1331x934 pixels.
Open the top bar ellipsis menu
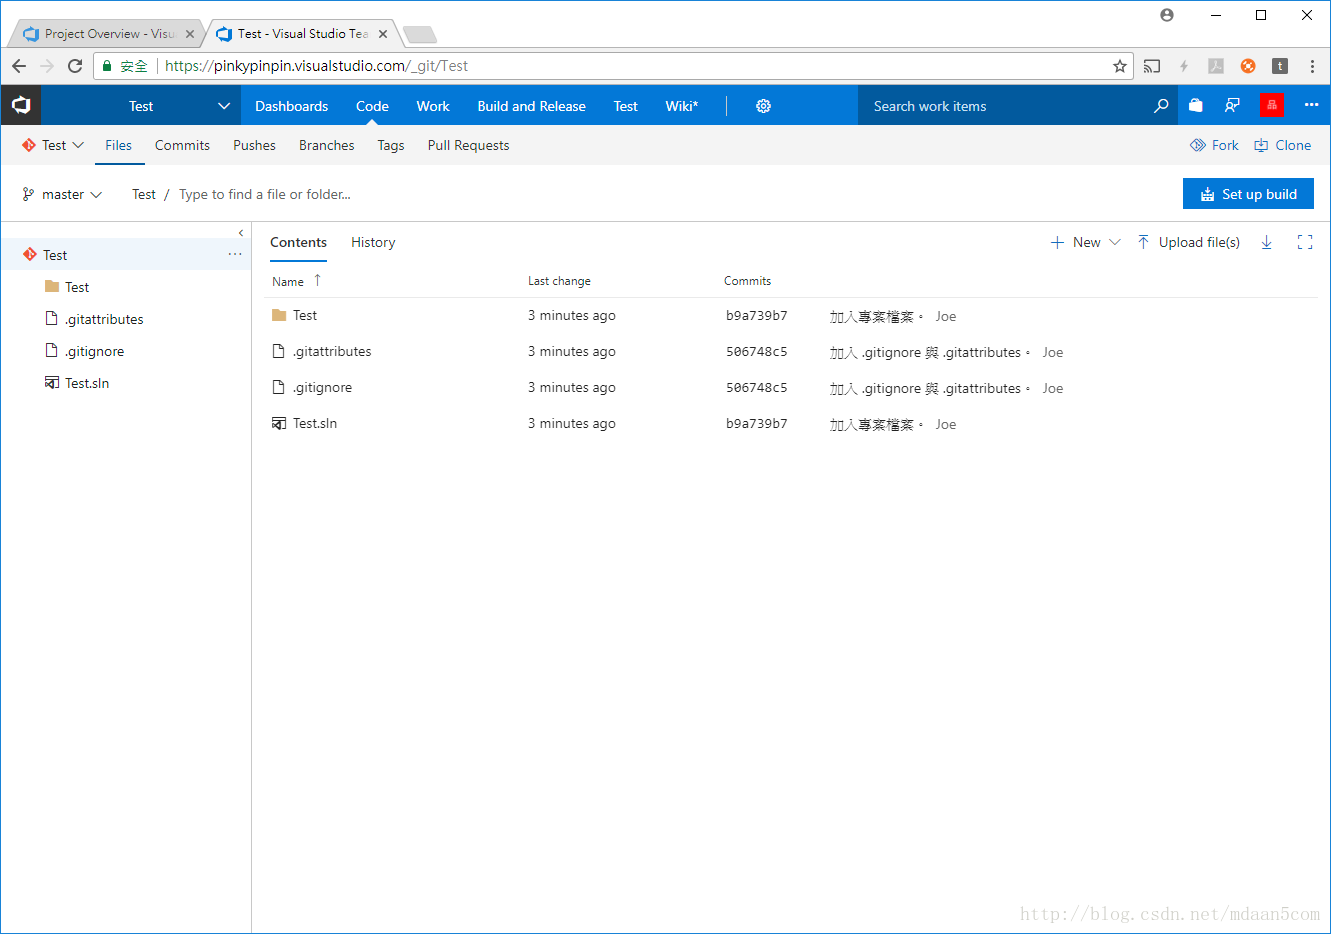(x=1311, y=105)
